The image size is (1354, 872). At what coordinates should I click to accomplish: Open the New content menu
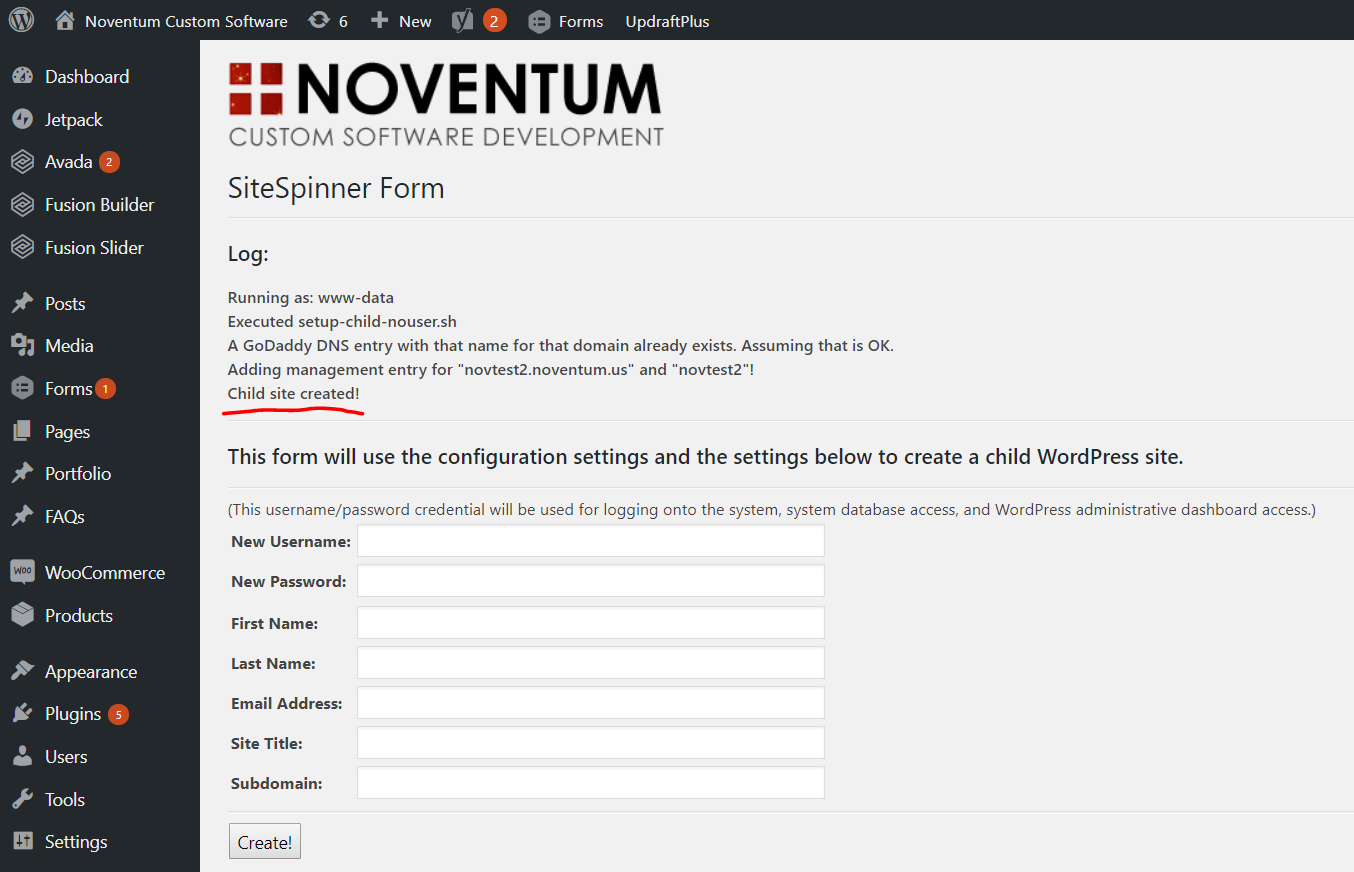(401, 21)
